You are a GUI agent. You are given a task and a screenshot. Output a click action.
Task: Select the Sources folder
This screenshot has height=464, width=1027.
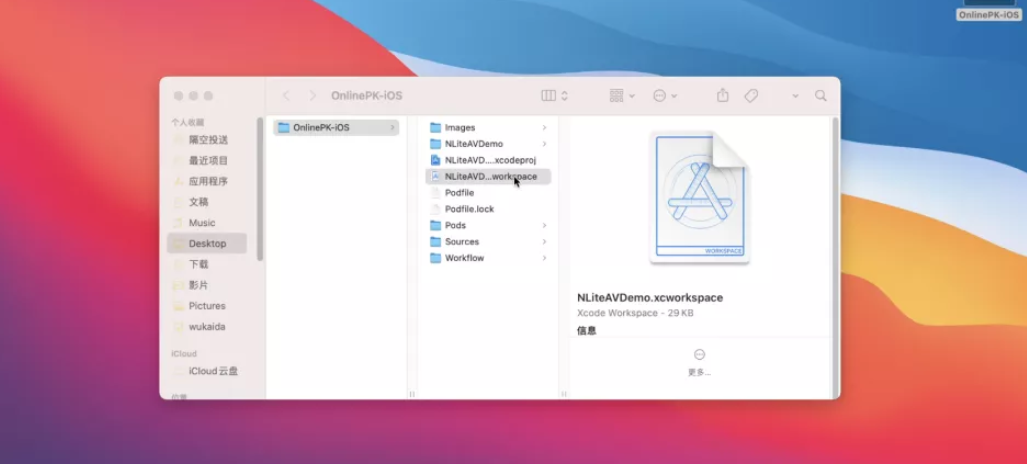[x=488, y=242]
